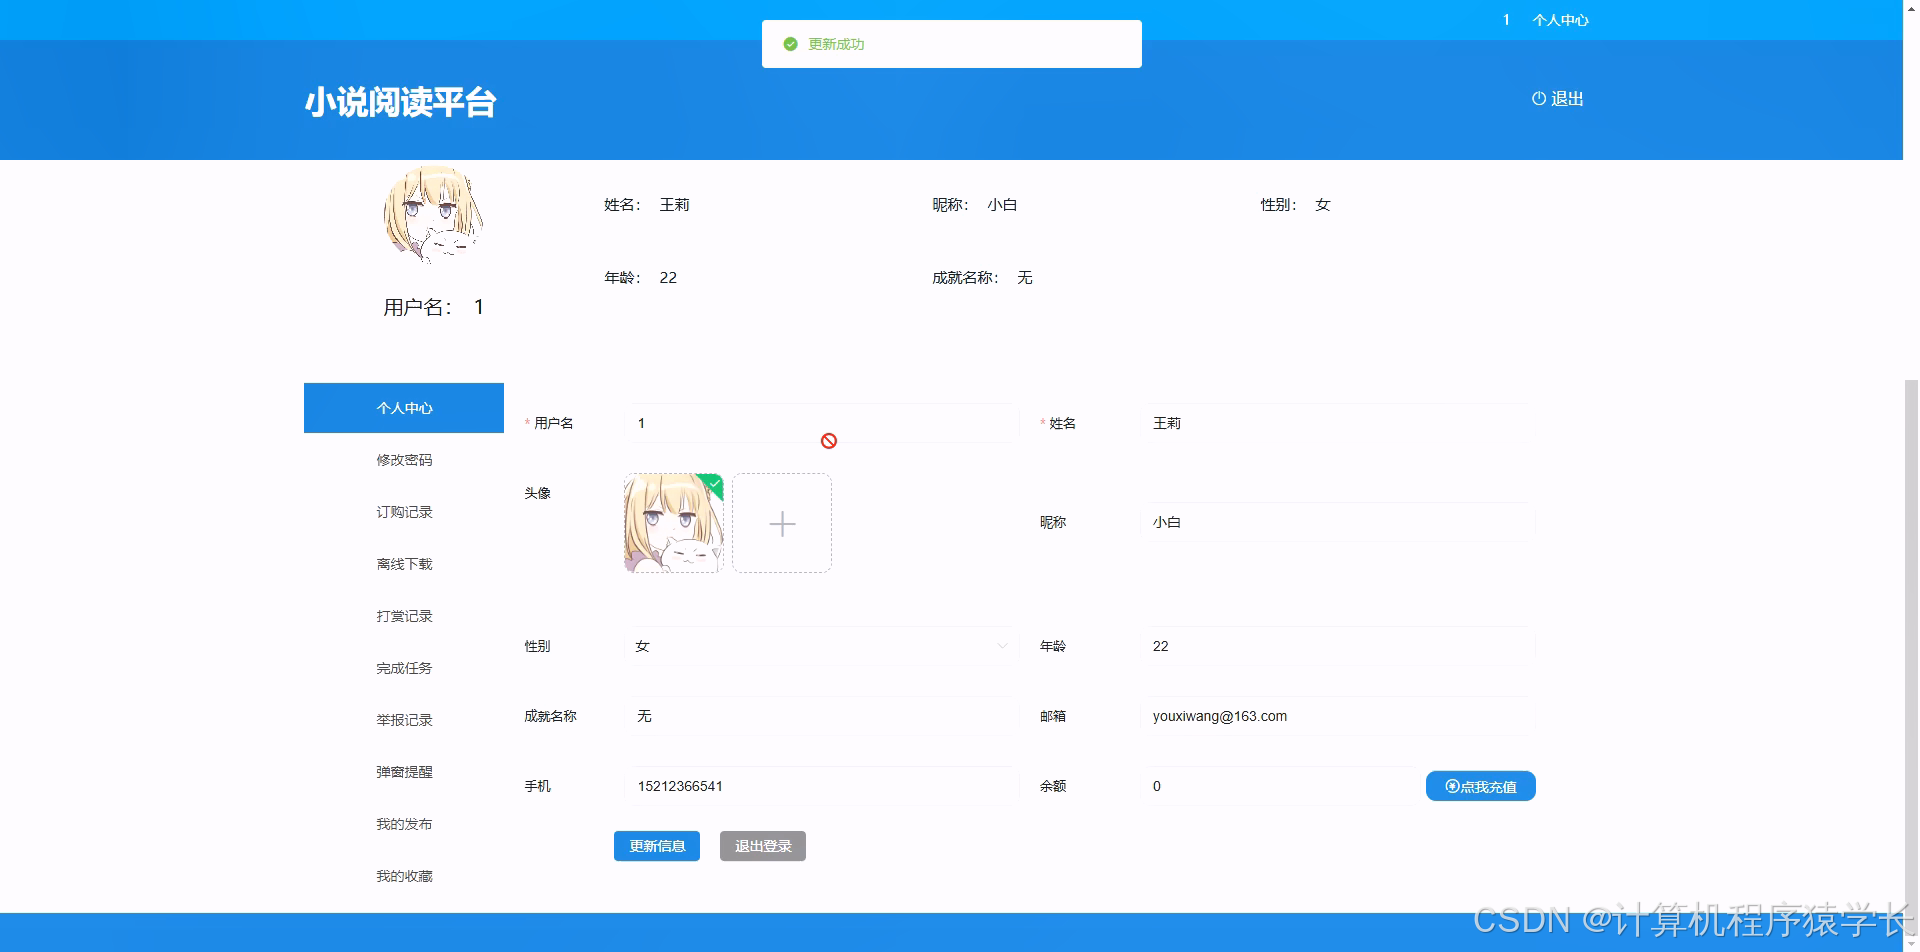Click the uploaded avatar thumbnail in the form
Image resolution: width=1920 pixels, height=952 pixels.
[x=674, y=523]
